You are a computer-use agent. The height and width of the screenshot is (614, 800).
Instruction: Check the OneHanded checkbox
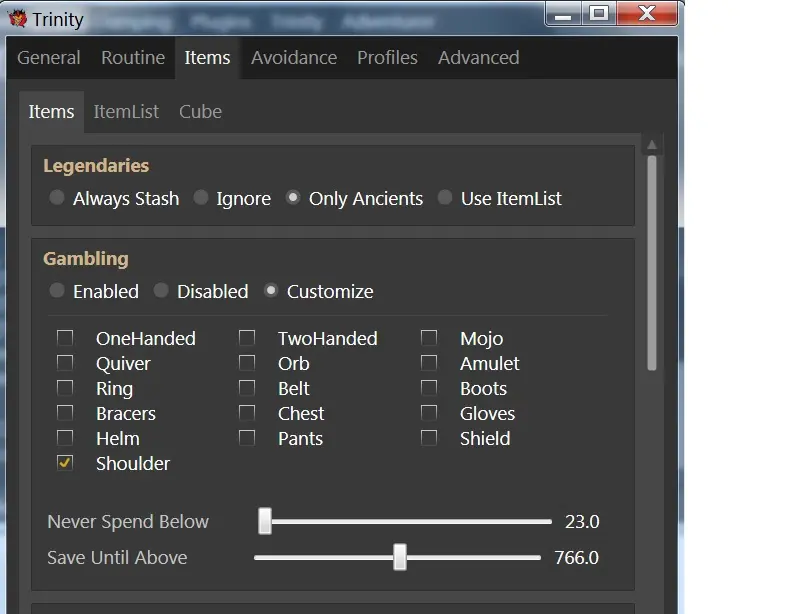(65, 337)
